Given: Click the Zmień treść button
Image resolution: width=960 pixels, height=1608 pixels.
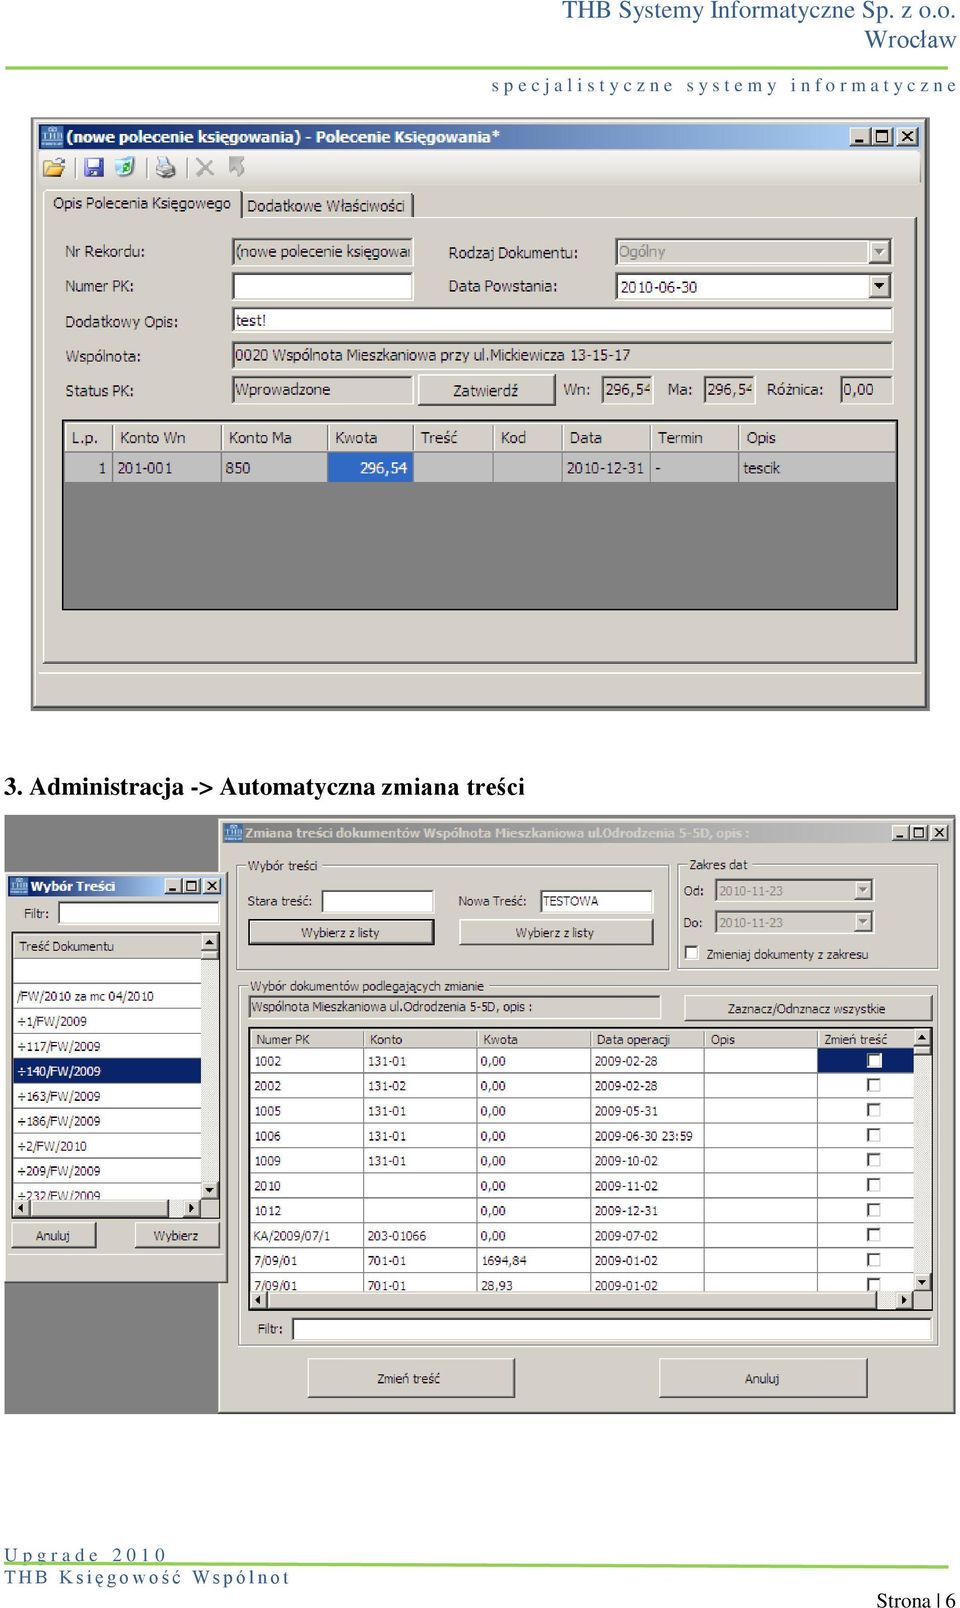Looking at the screenshot, I should [410, 1378].
